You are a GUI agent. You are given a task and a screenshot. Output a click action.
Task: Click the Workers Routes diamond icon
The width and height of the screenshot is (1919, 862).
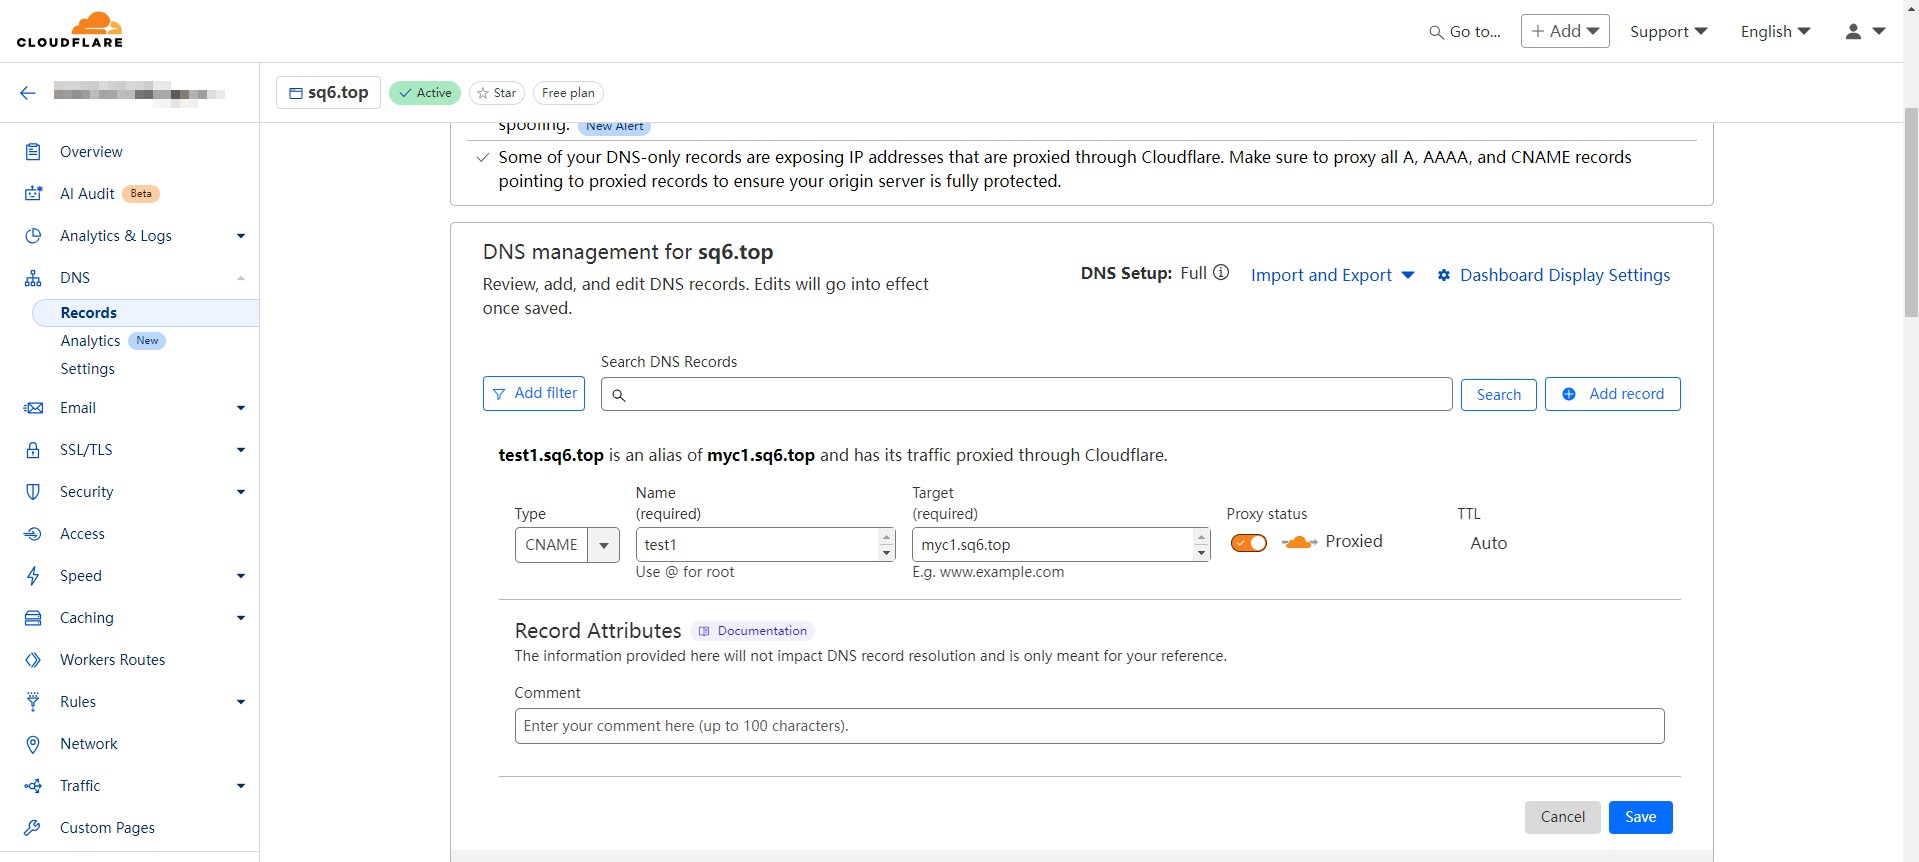click(x=33, y=660)
